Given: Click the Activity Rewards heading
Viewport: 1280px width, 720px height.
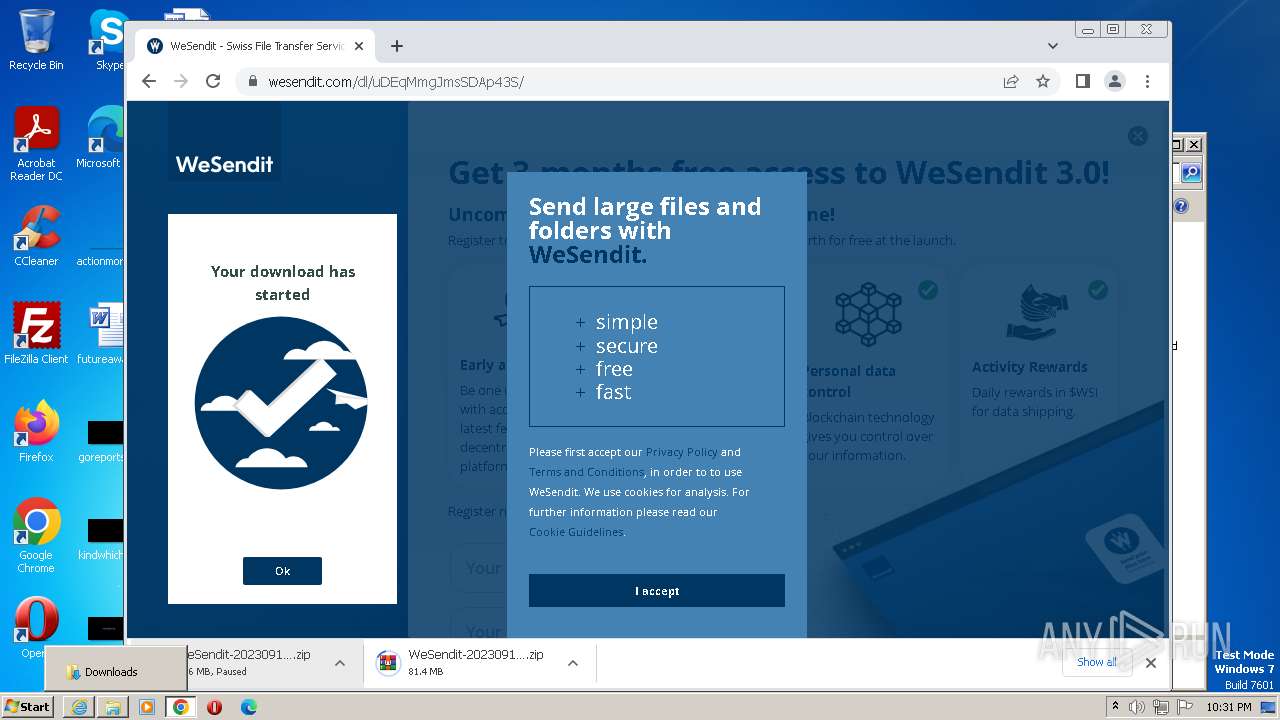Looking at the screenshot, I should (1029, 367).
